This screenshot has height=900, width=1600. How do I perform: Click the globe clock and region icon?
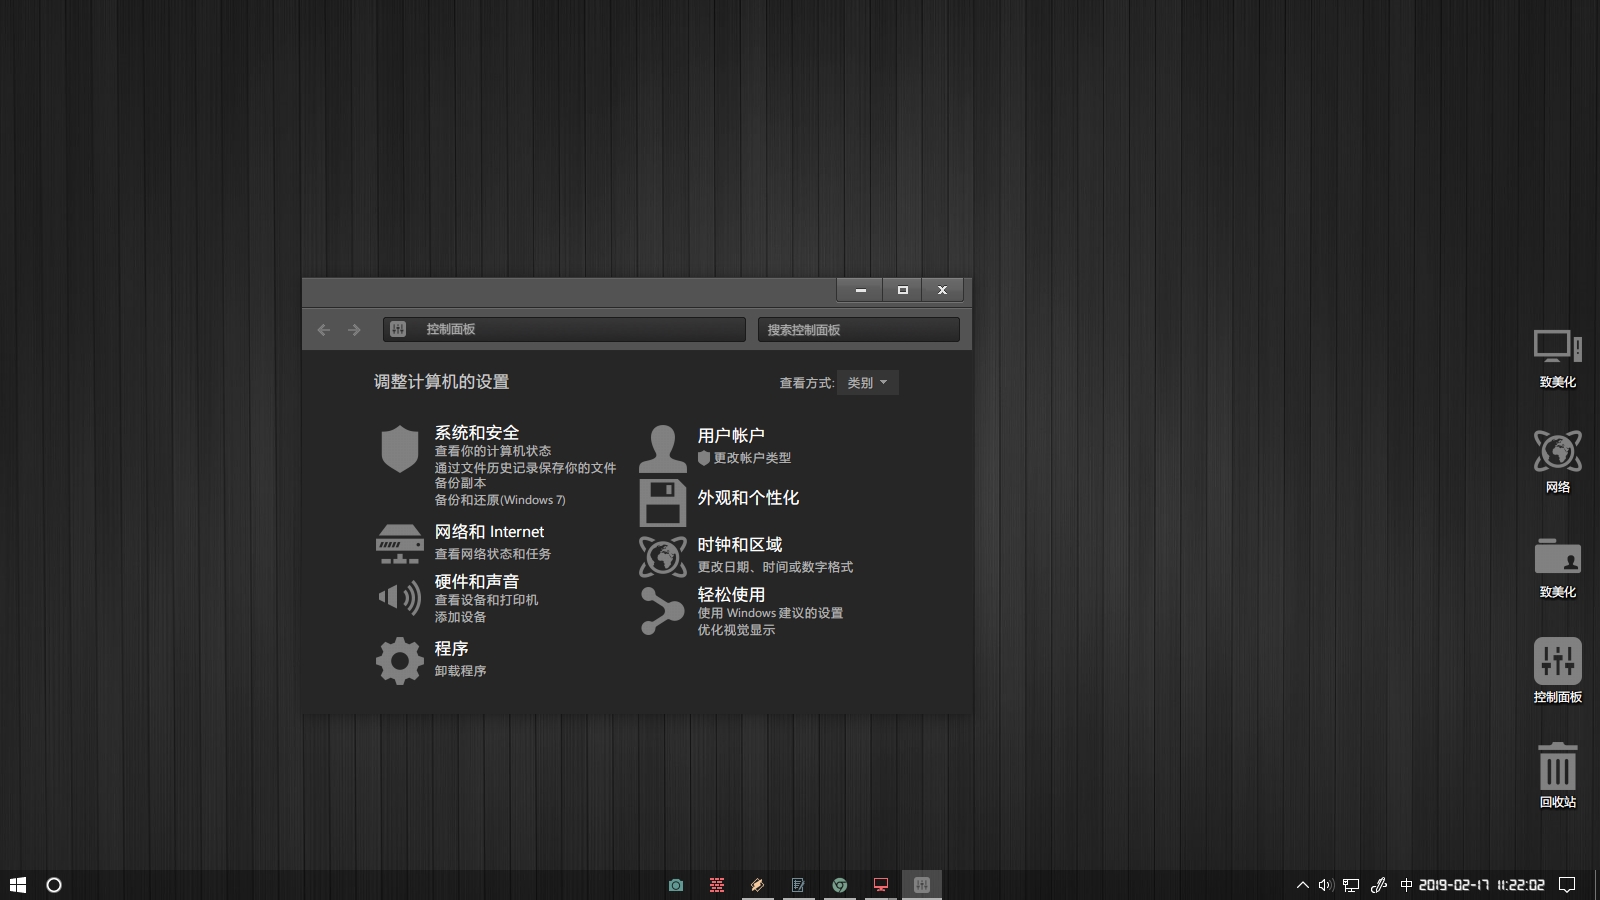pos(662,557)
